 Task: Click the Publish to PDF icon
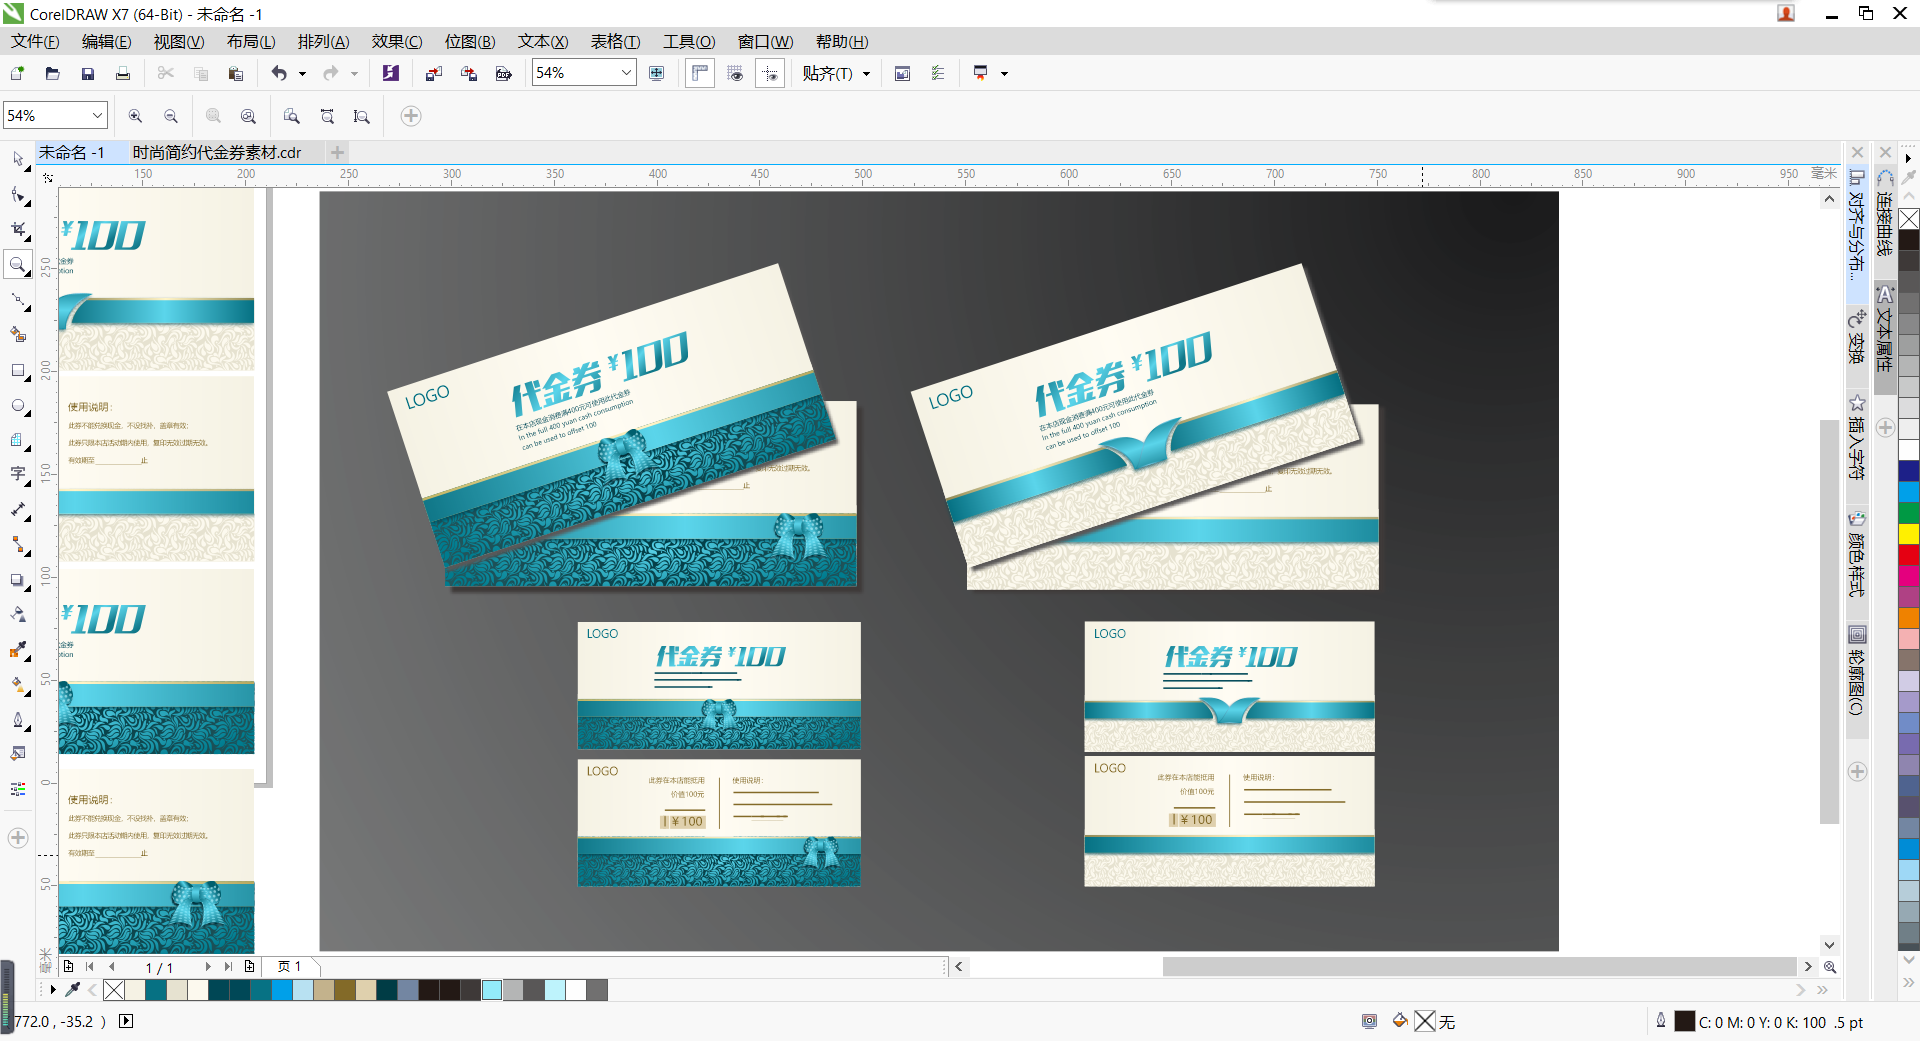pyautogui.click(x=503, y=73)
